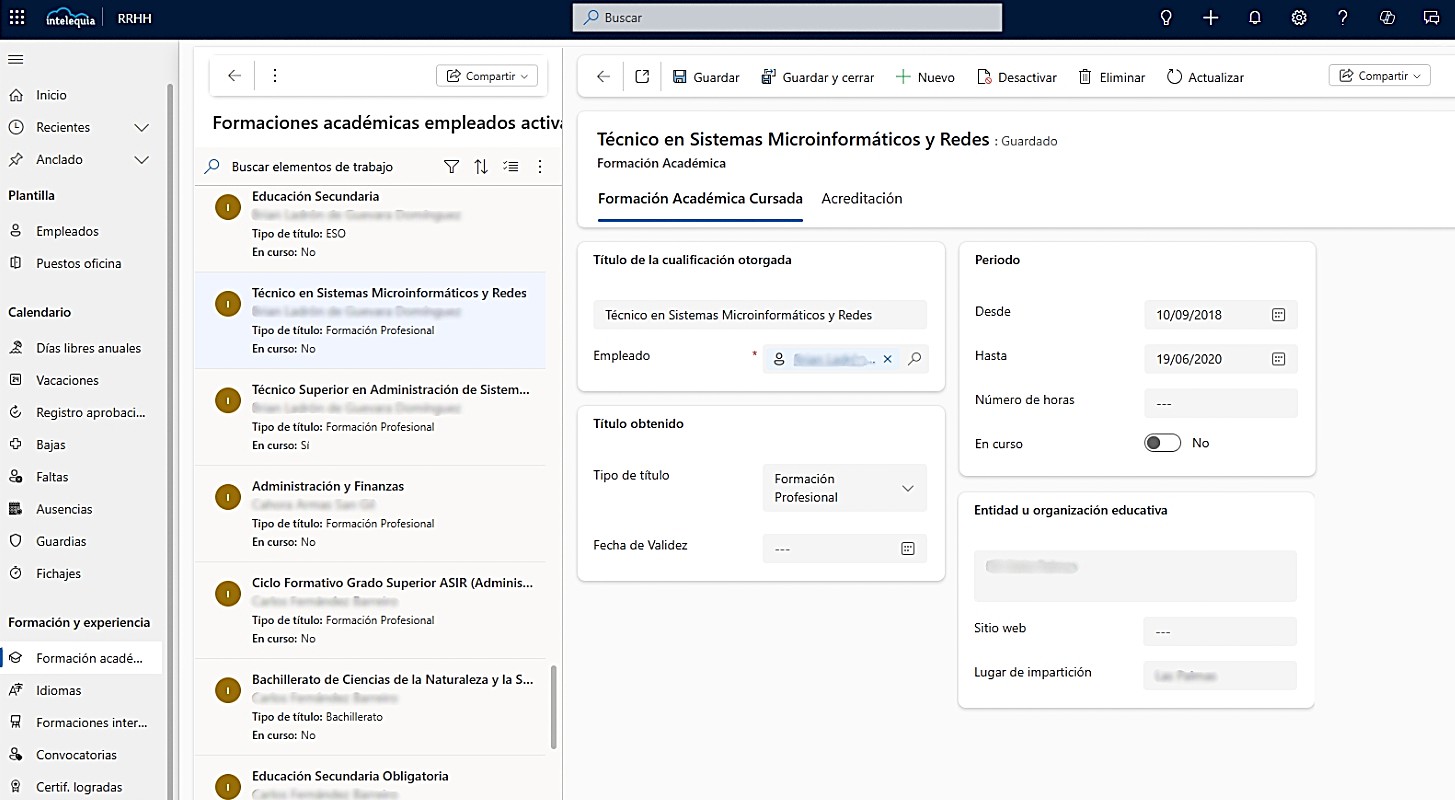This screenshot has width=1455, height=800.
Task: Expand the Recientes section
Action: click(x=141, y=127)
